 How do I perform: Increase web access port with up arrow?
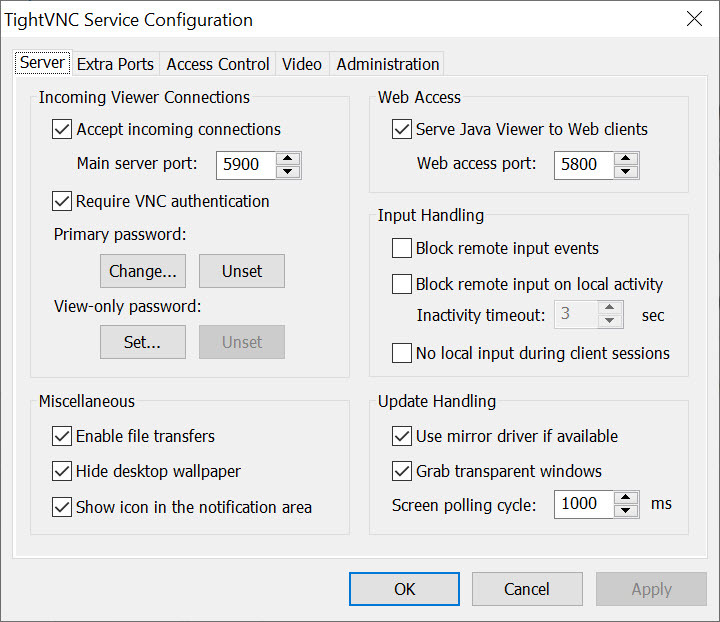[626, 158]
